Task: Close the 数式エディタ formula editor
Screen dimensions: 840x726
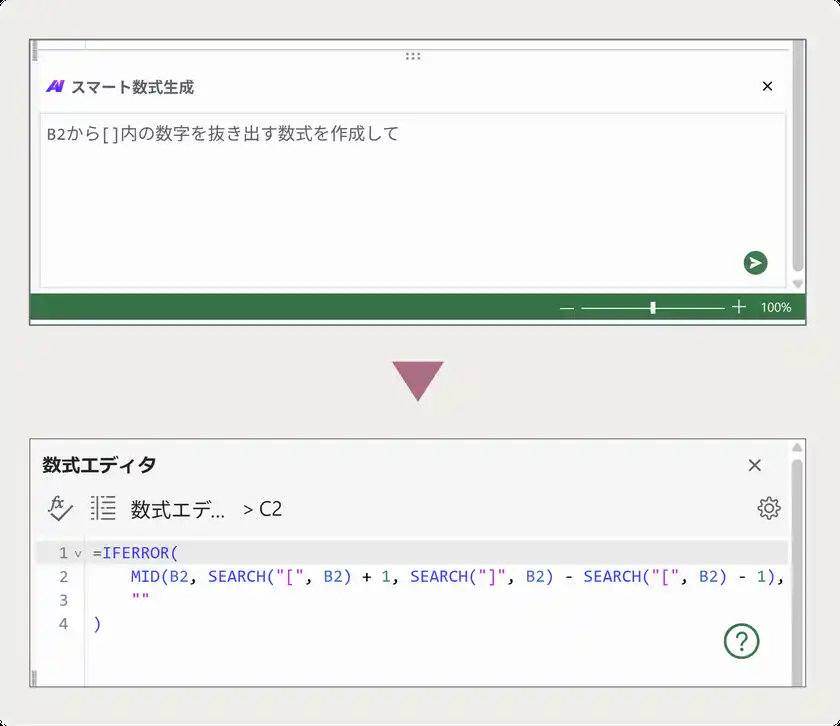Action: [755, 465]
